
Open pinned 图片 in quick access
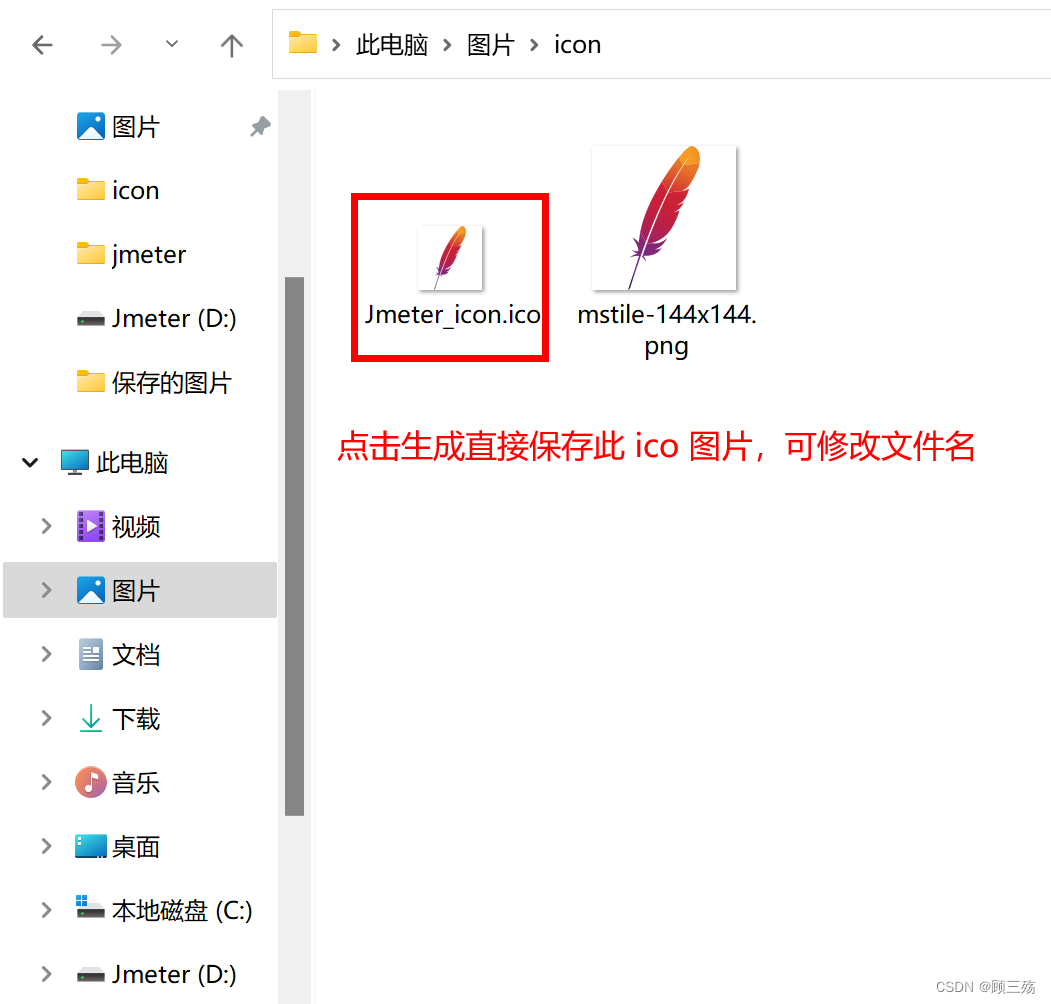(118, 127)
